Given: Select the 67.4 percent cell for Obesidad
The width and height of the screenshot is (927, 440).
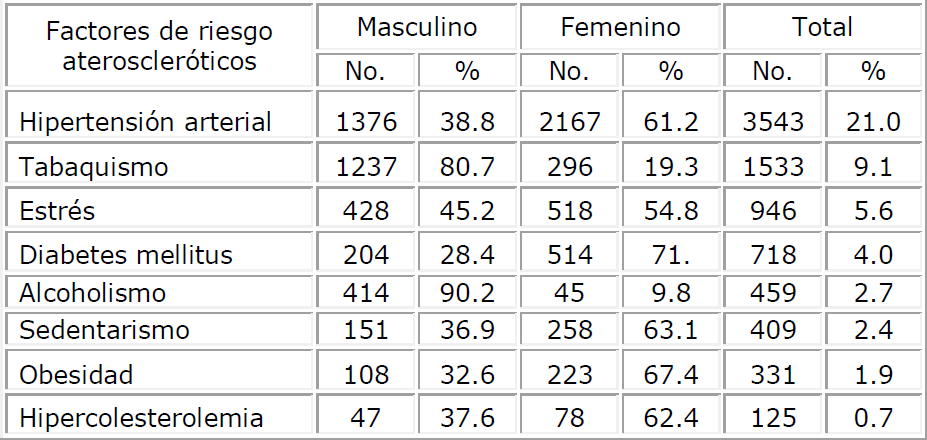Looking at the screenshot, I should click(670, 375).
